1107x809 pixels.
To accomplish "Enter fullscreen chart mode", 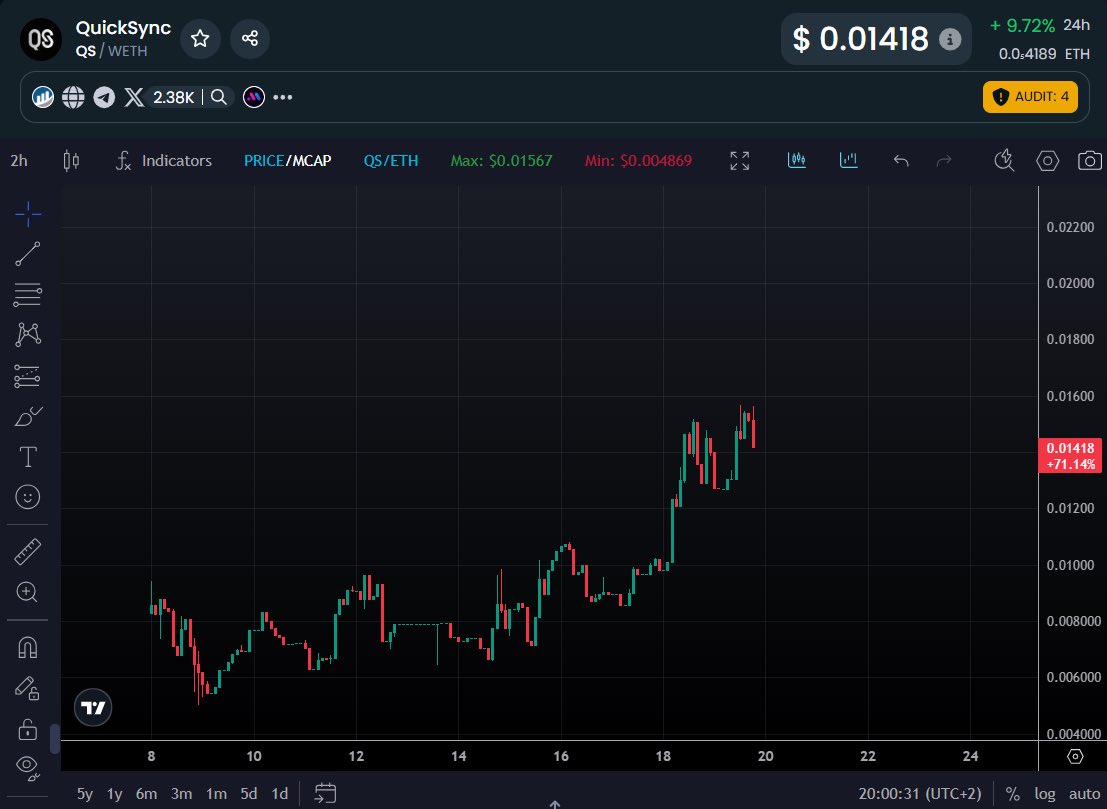I will (740, 161).
